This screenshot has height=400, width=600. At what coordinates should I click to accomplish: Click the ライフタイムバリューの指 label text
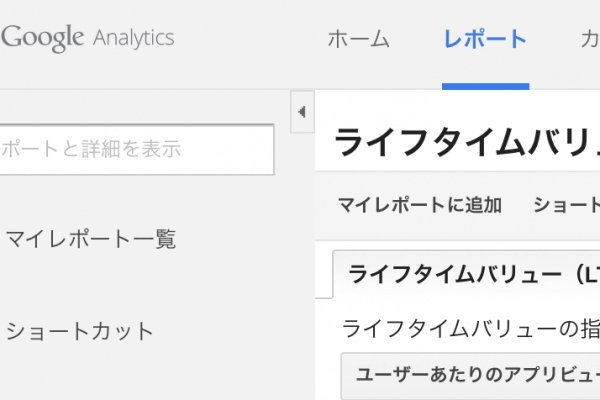pos(471,329)
